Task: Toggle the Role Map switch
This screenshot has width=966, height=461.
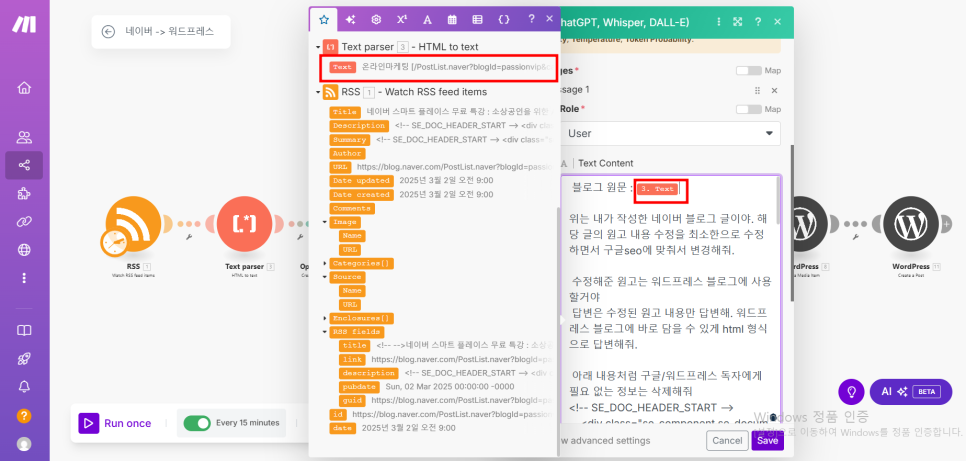Action: click(x=749, y=109)
